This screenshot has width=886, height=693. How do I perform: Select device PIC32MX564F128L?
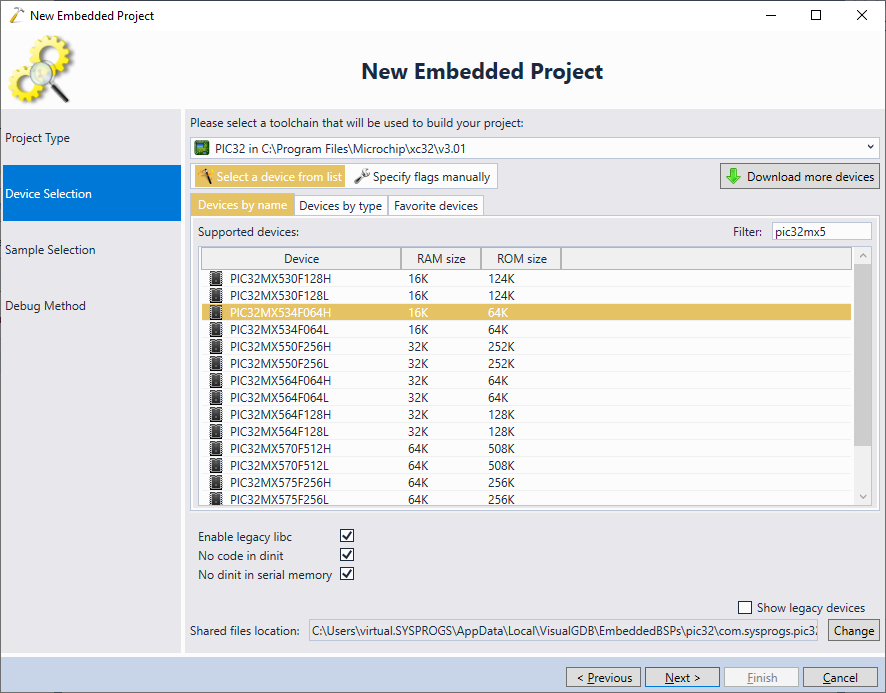[526, 431]
